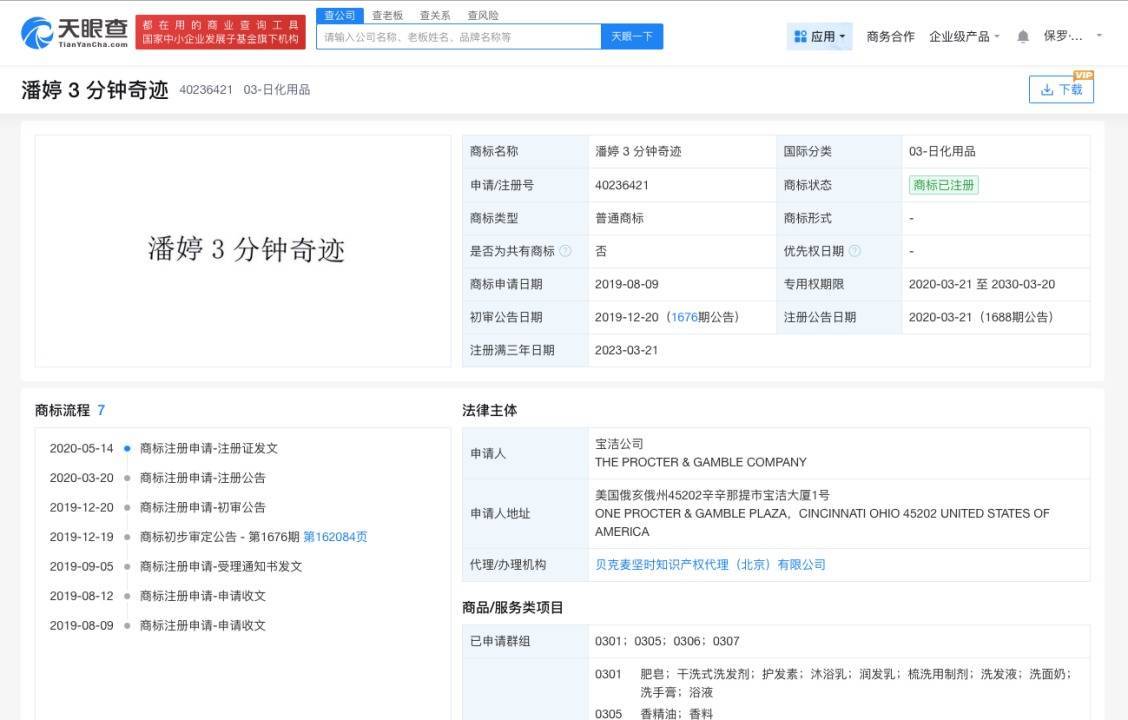The height and width of the screenshot is (720, 1128).
Task: Click the 商务合作 menu item
Action: point(889,36)
